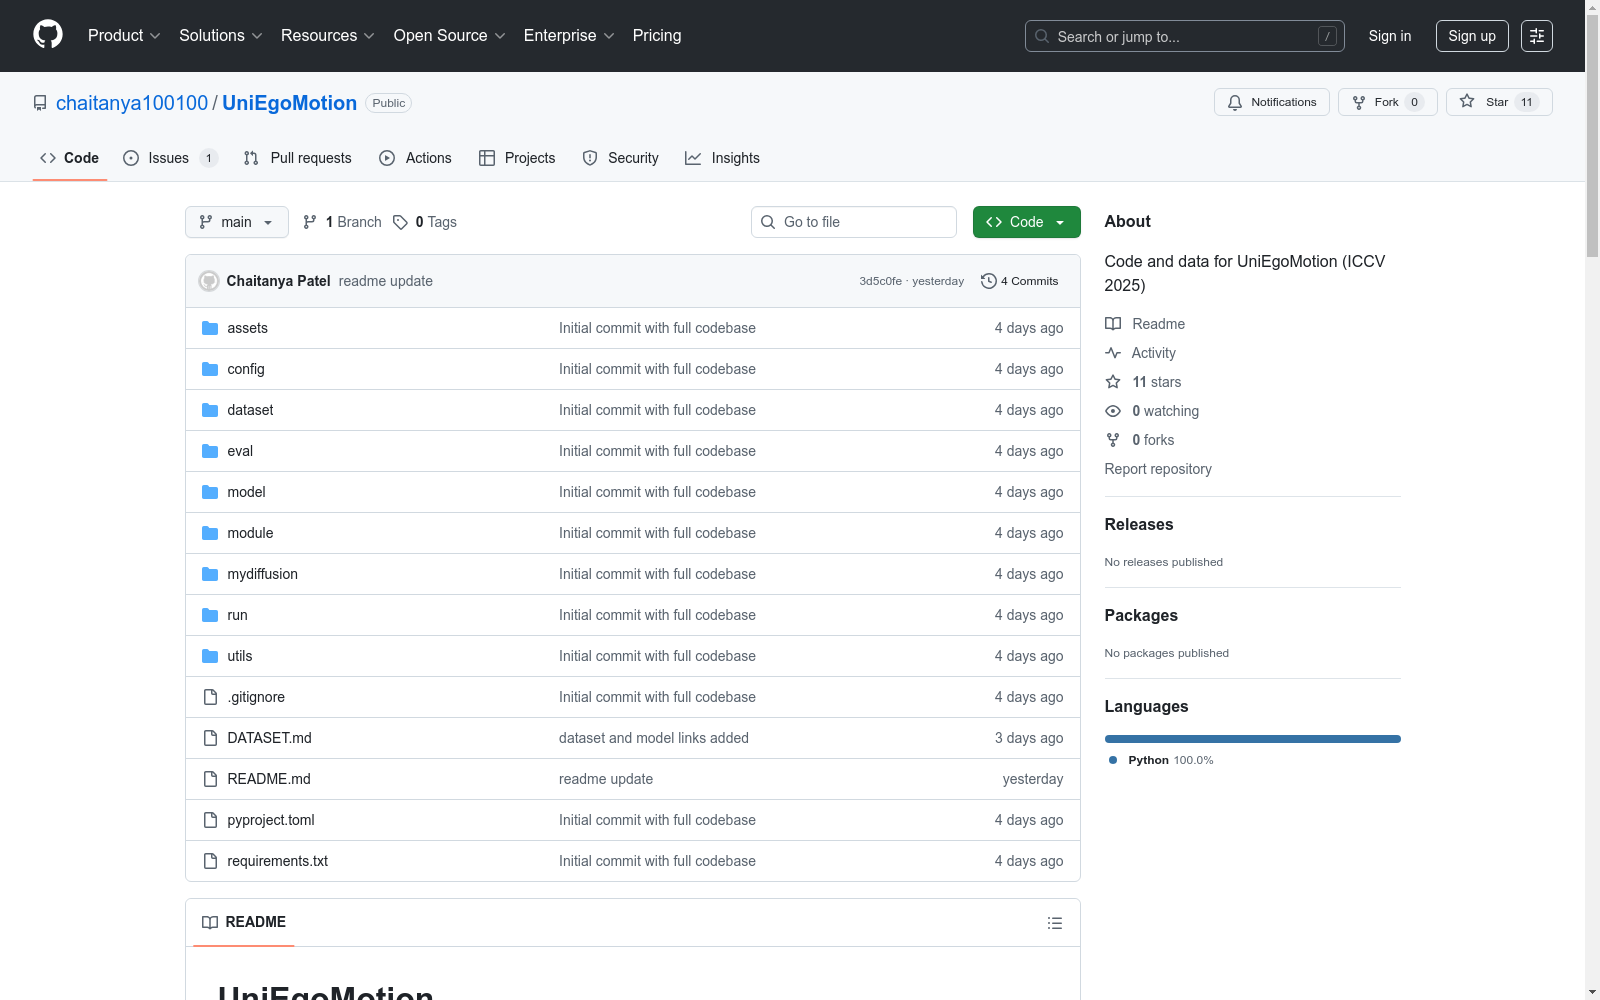The height and width of the screenshot is (1000, 1600).
Task: Open the Readme link in About
Action: [1145, 324]
